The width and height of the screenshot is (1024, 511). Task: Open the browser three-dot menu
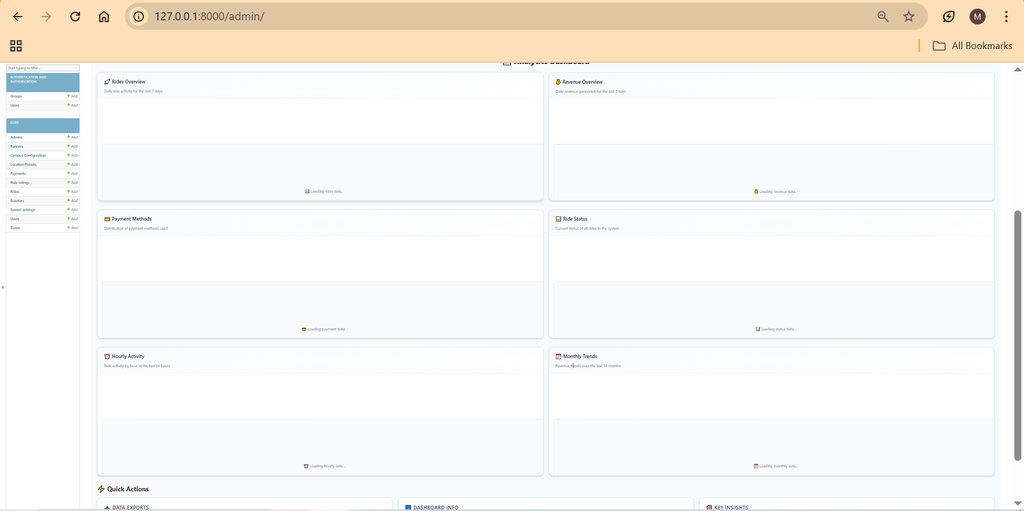[x=1006, y=17]
